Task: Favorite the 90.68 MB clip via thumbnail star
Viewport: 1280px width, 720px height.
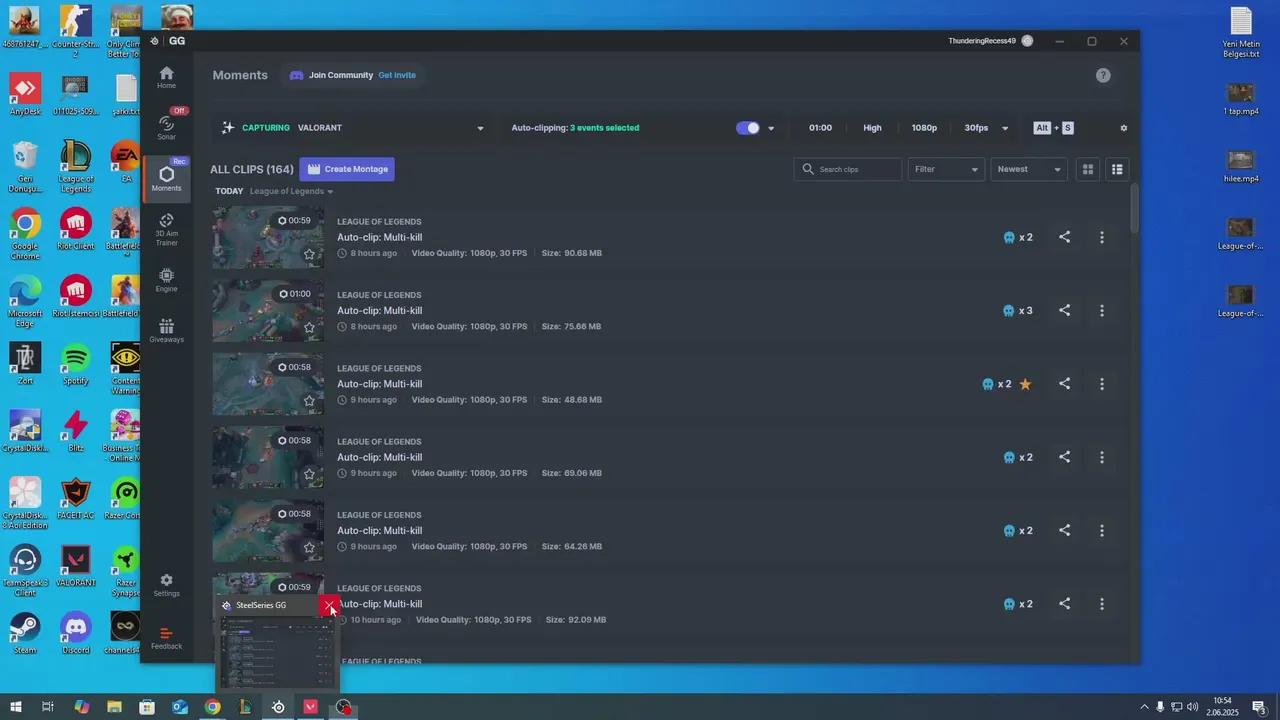Action: coord(309,254)
